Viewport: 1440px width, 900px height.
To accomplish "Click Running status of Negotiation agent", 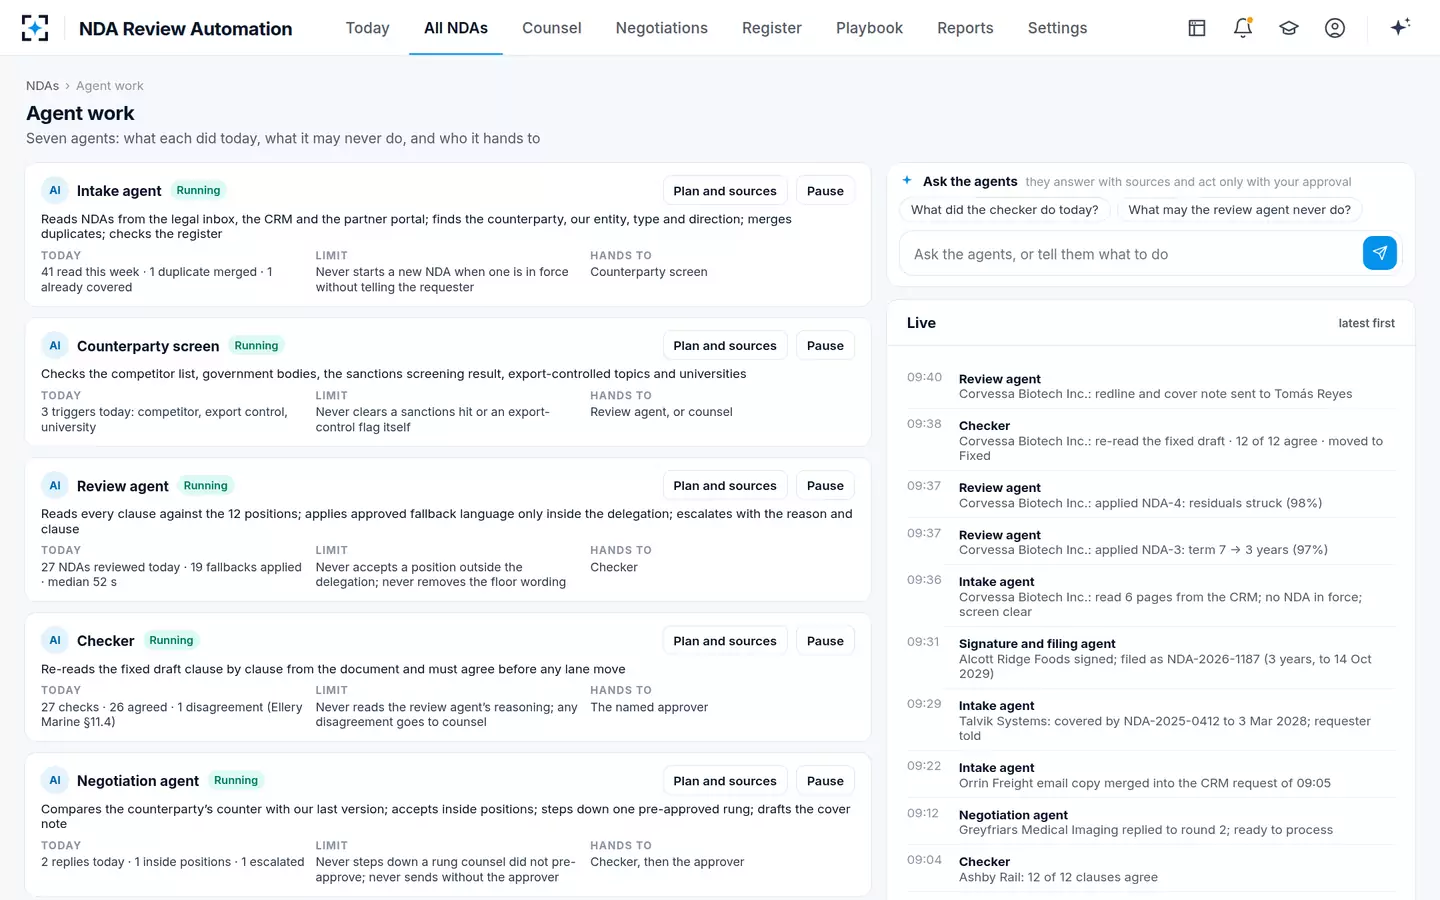I will [x=236, y=780].
